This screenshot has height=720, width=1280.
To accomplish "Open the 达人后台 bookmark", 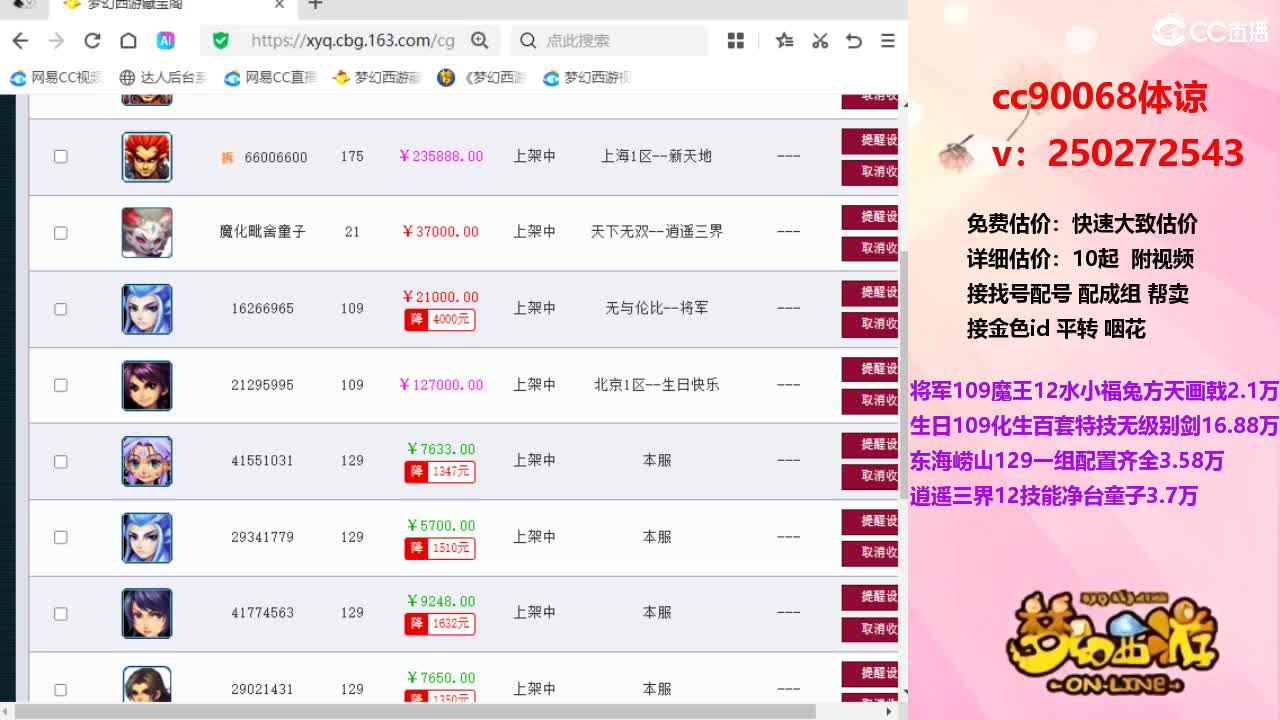I will [163, 78].
